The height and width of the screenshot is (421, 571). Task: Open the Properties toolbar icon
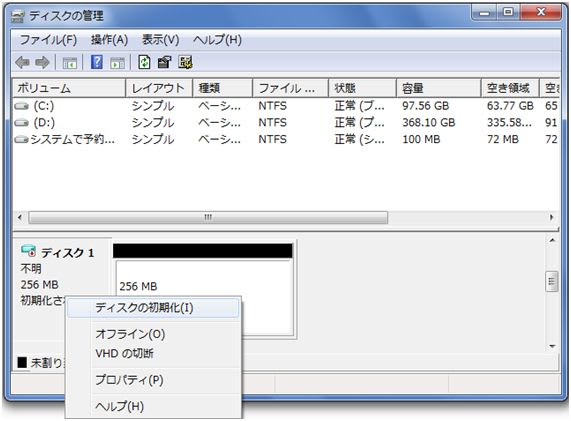pyautogui.click(x=165, y=63)
